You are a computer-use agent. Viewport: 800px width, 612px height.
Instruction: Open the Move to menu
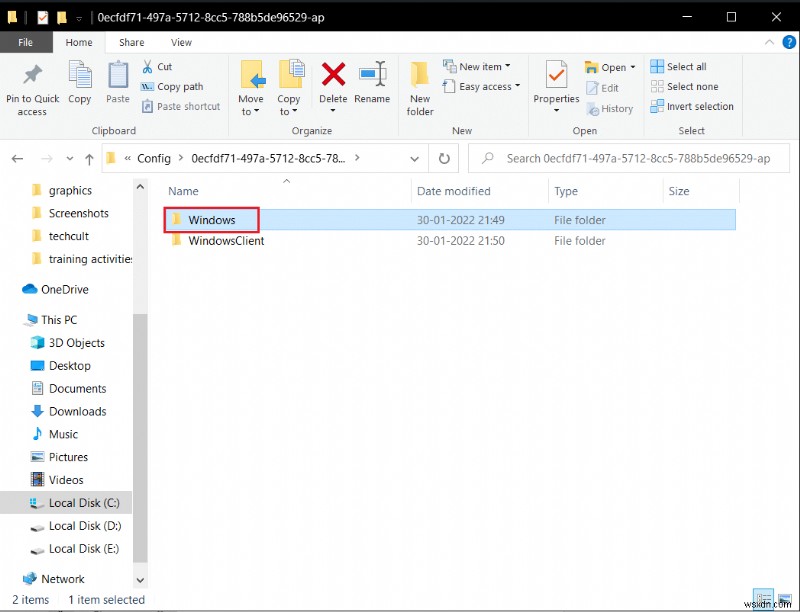pyautogui.click(x=251, y=88)
